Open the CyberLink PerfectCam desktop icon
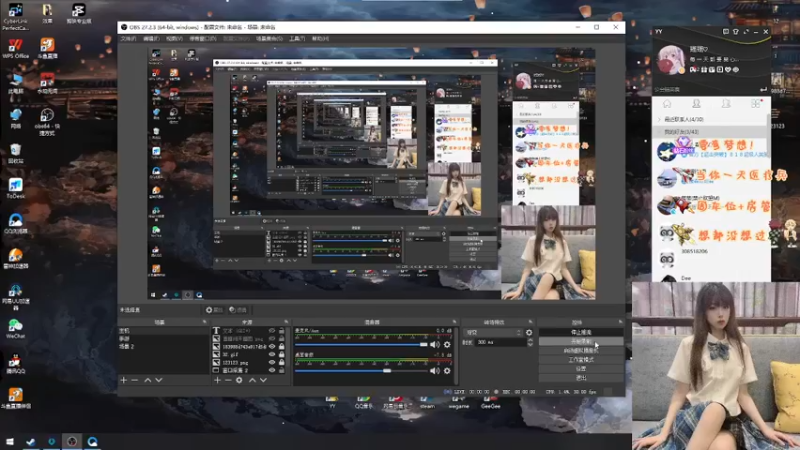800x450 pixels. click(x=15, y=16)
